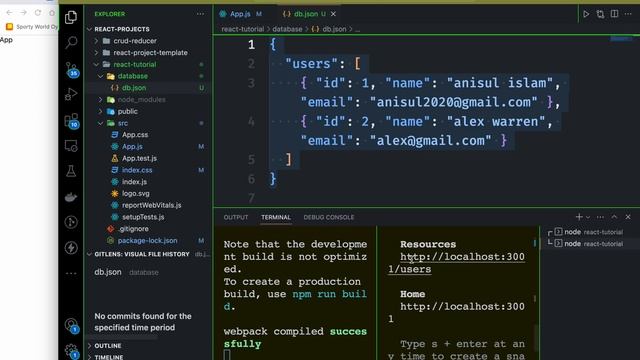Click database in the breadcrumb path

[287, 29]
